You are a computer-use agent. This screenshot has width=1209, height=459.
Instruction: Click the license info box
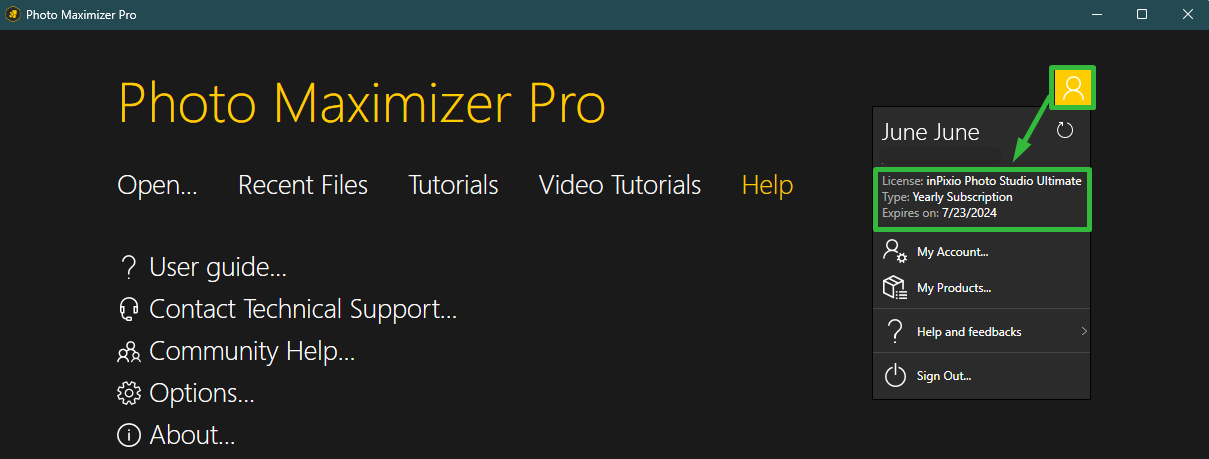pyautogui.click(x=982, y=198)
